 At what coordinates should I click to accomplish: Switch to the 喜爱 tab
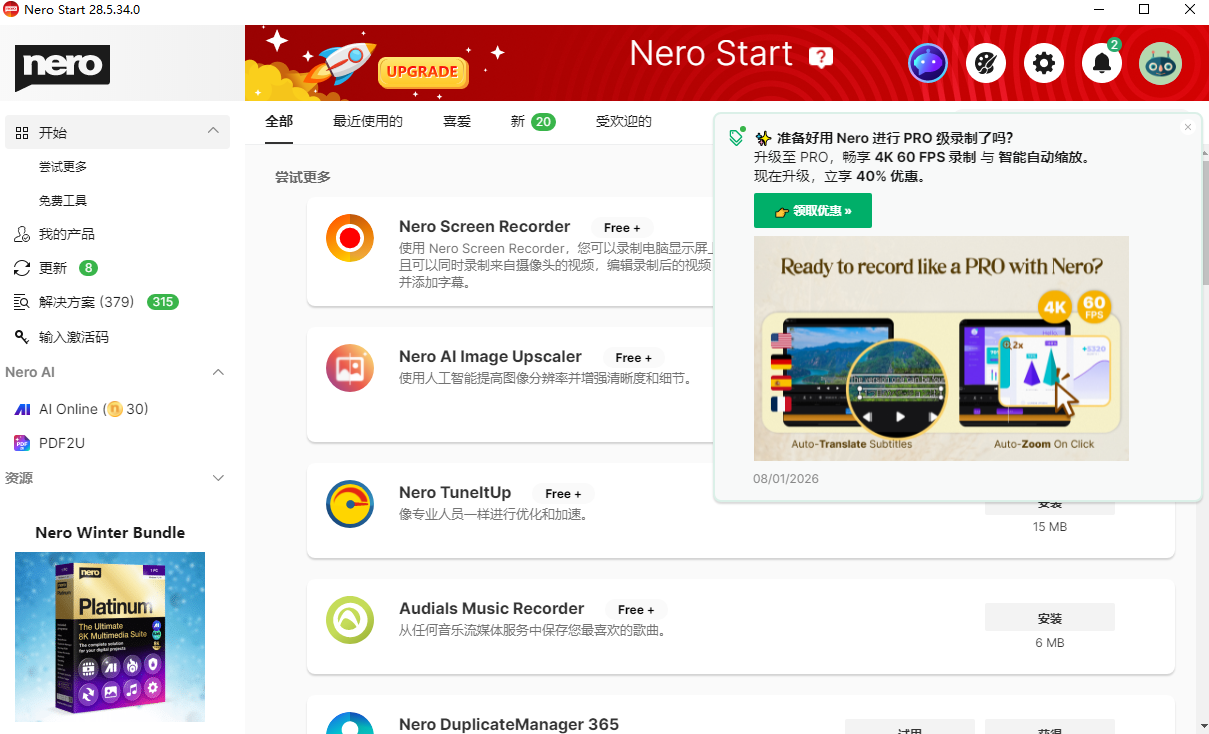pos(457,121)
